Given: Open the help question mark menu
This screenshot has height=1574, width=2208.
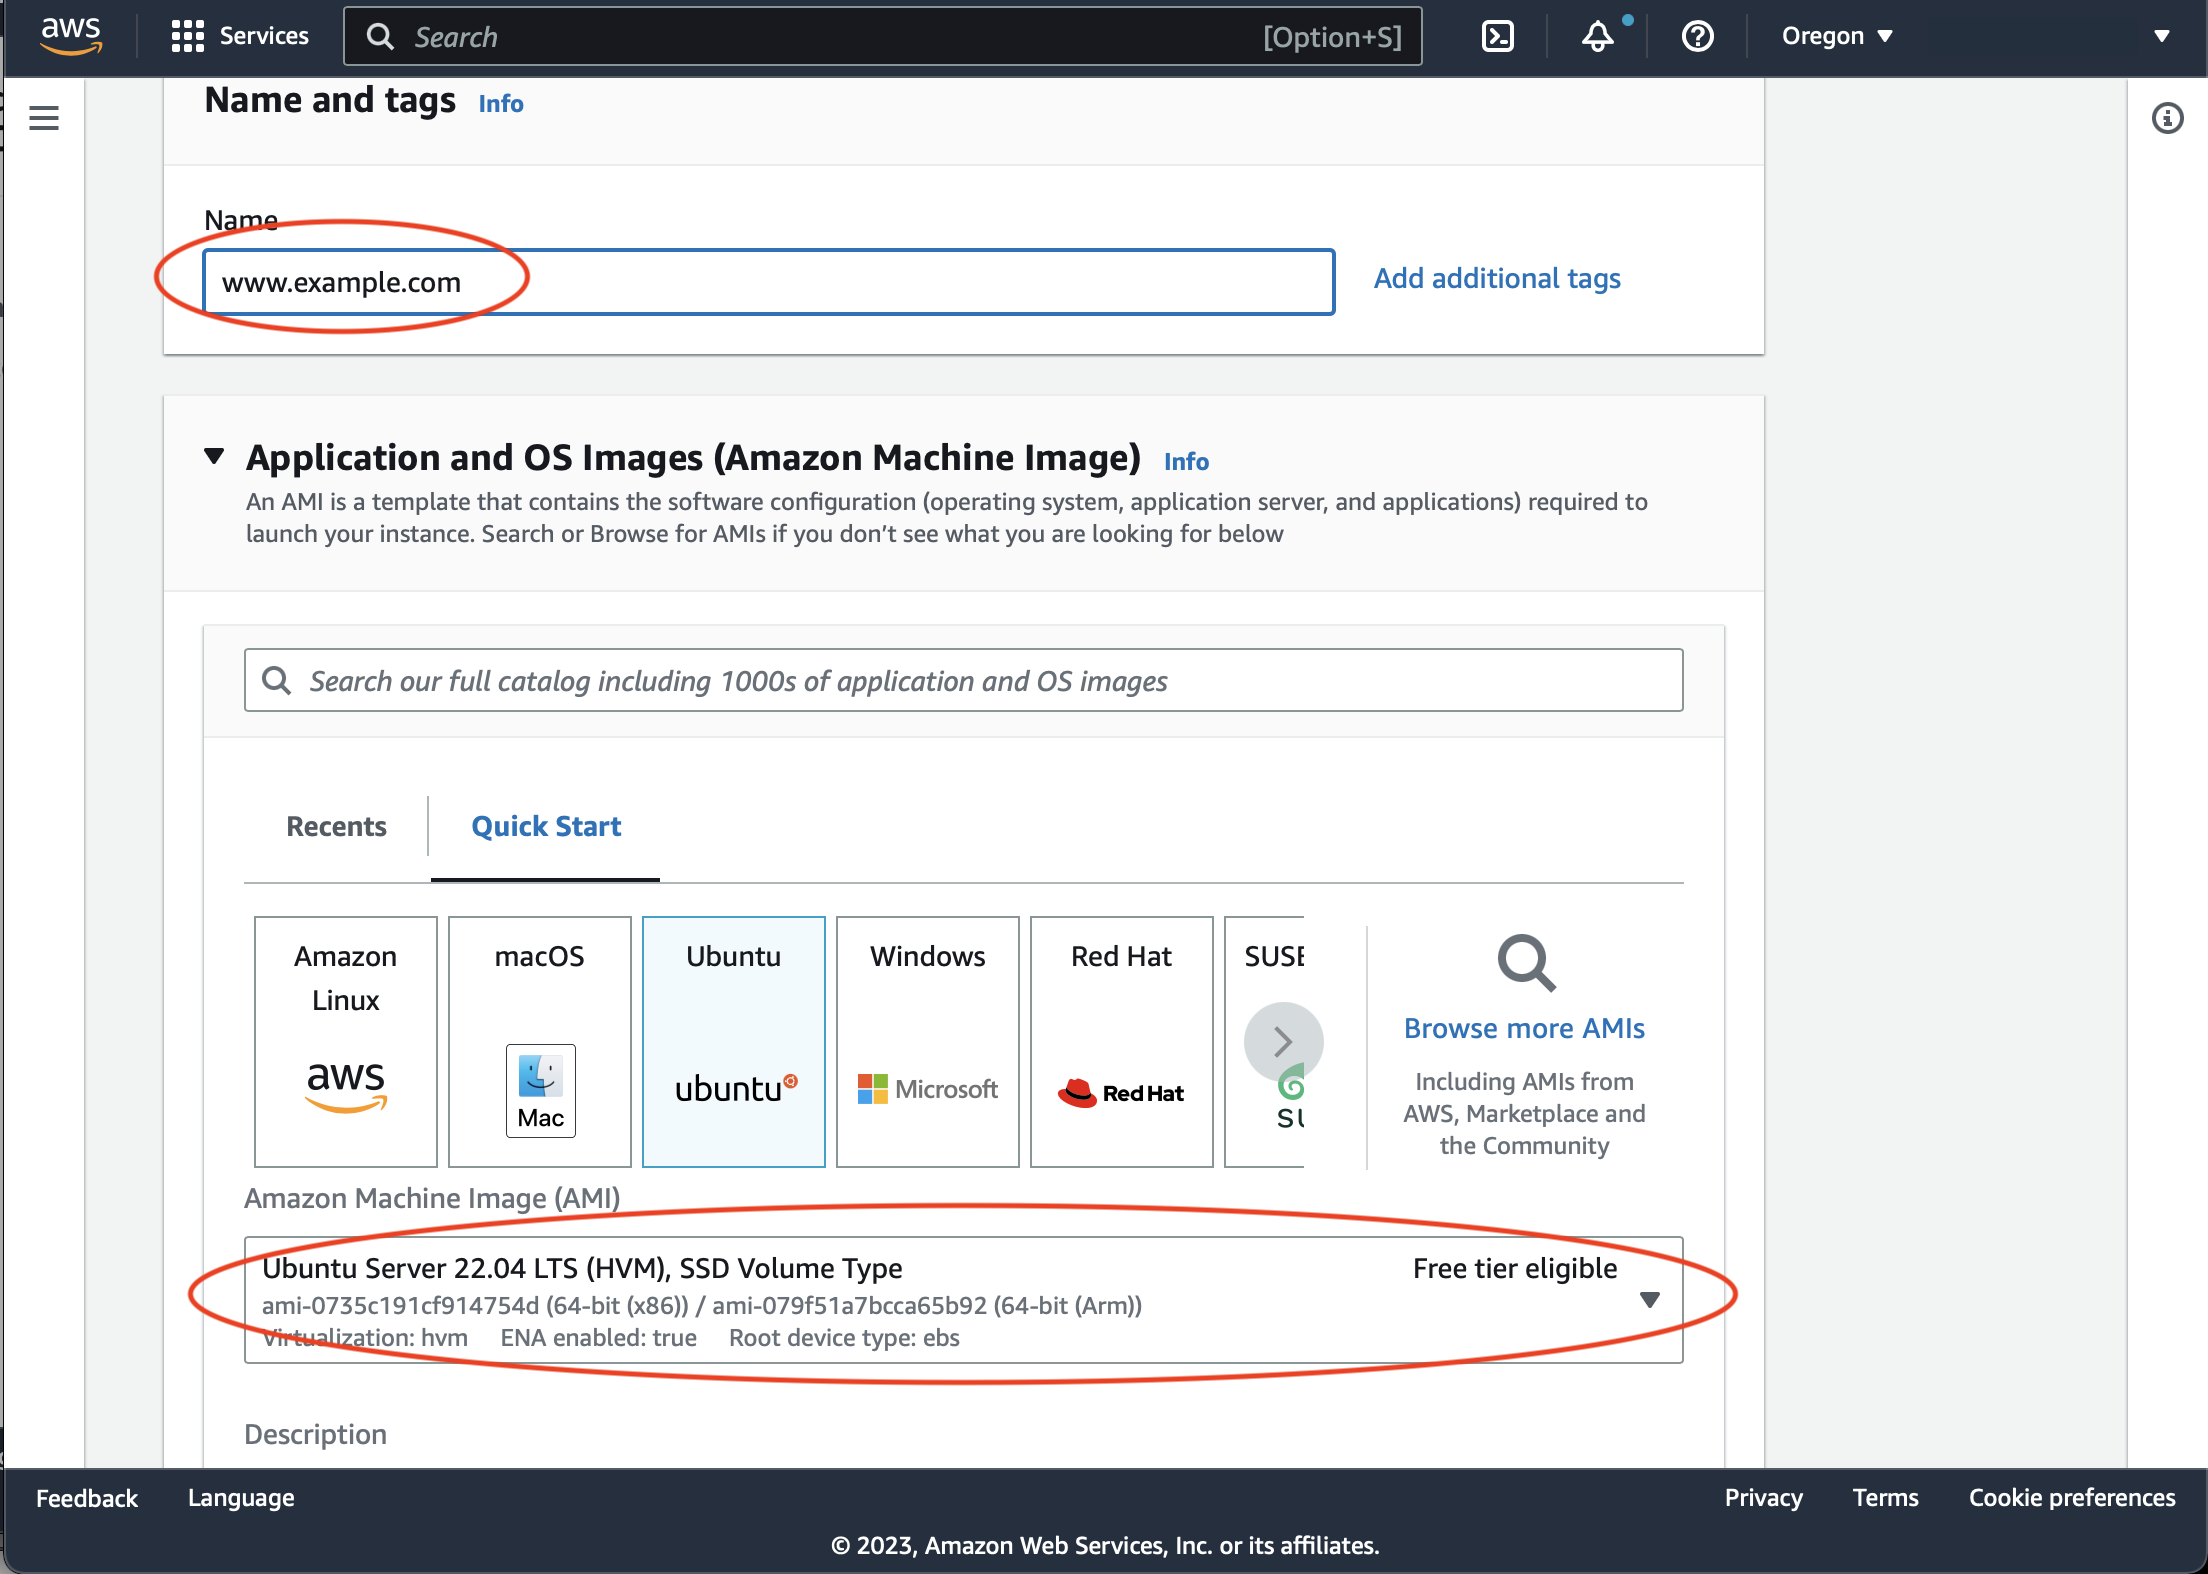Looking at the screenshot, I should 1697,36.
